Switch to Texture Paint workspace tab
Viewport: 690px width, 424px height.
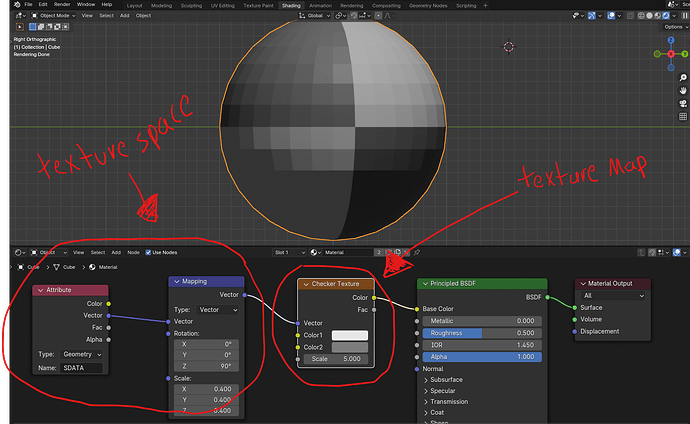point(258,6)
